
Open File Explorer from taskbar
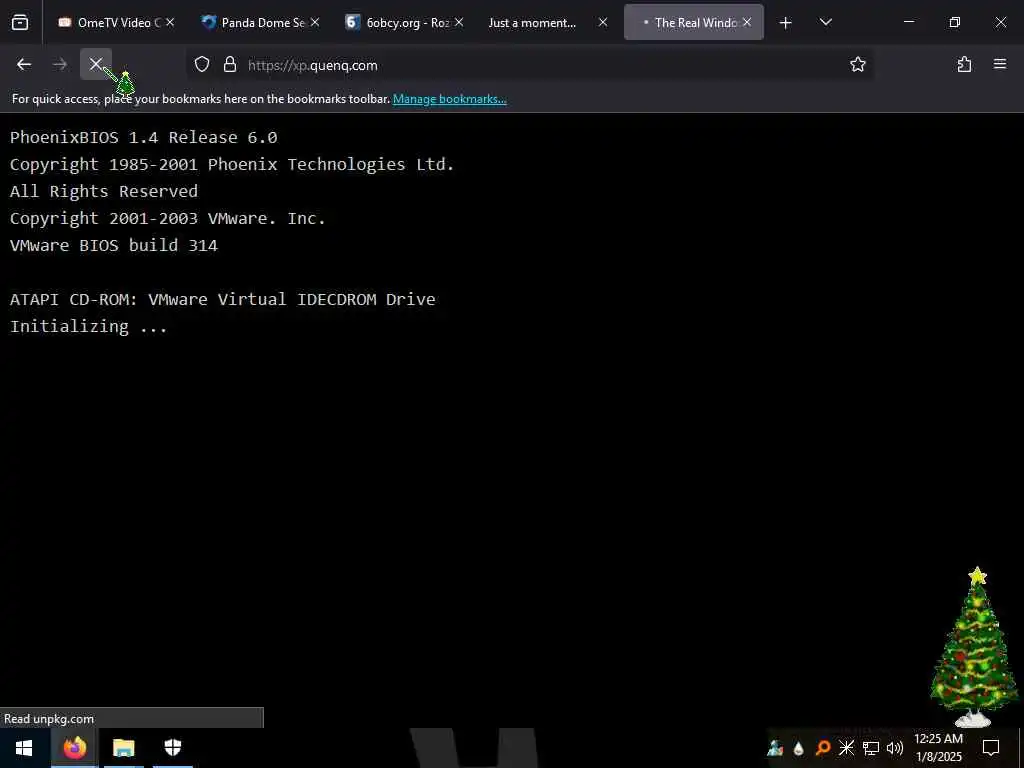click(x=123, y=748)
